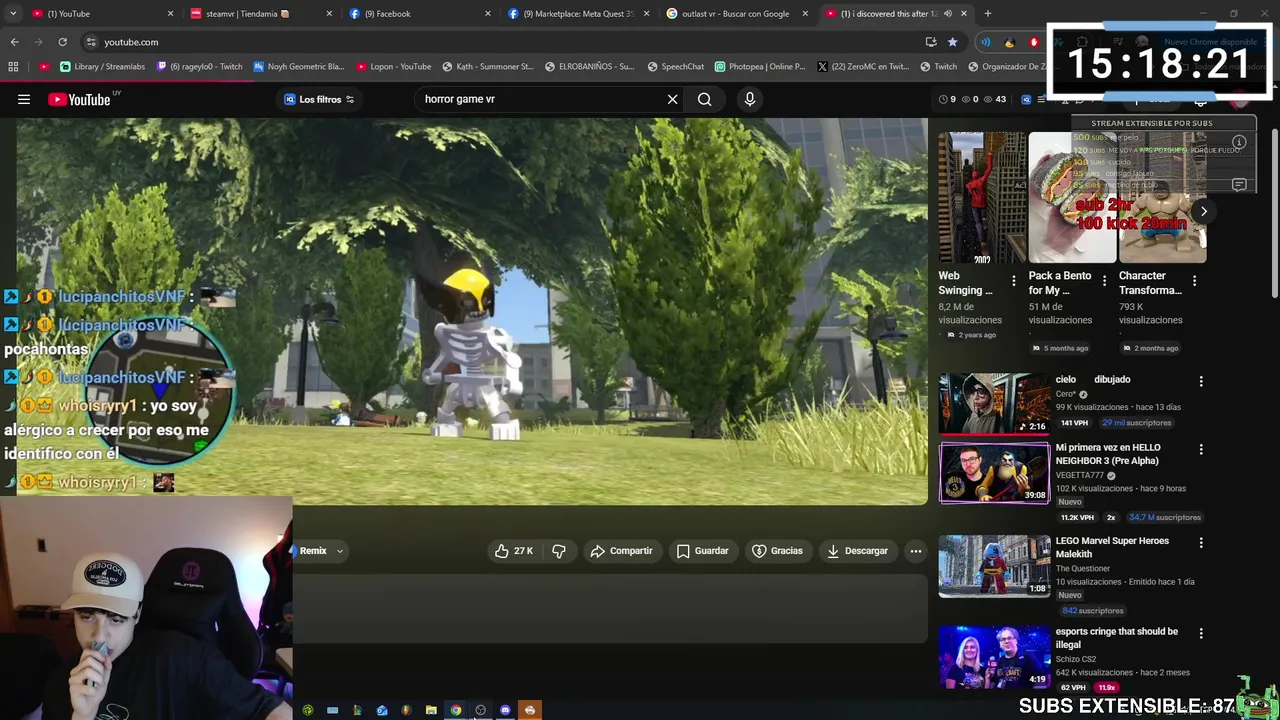Dislike the video with thumbs down
Image resolution: width=1280 pixels, height=720 pixels.
(x=559, y=551)
